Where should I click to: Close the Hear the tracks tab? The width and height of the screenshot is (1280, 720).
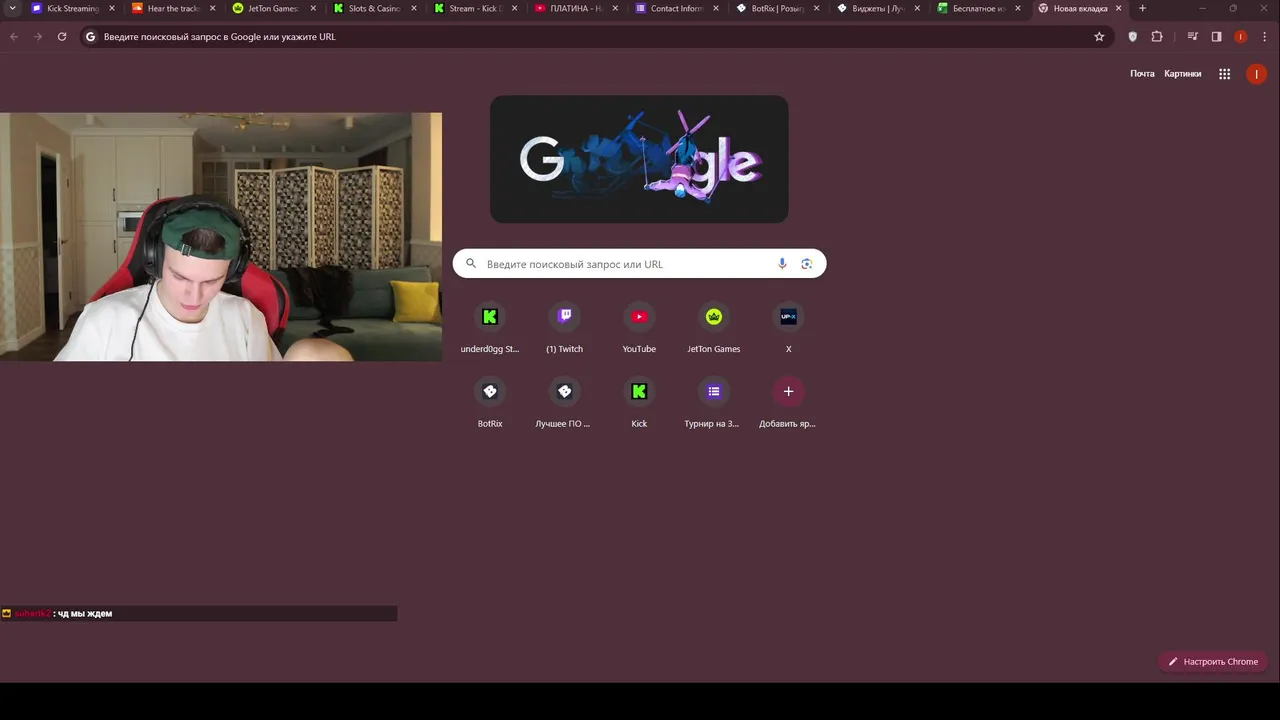point(212,8)
